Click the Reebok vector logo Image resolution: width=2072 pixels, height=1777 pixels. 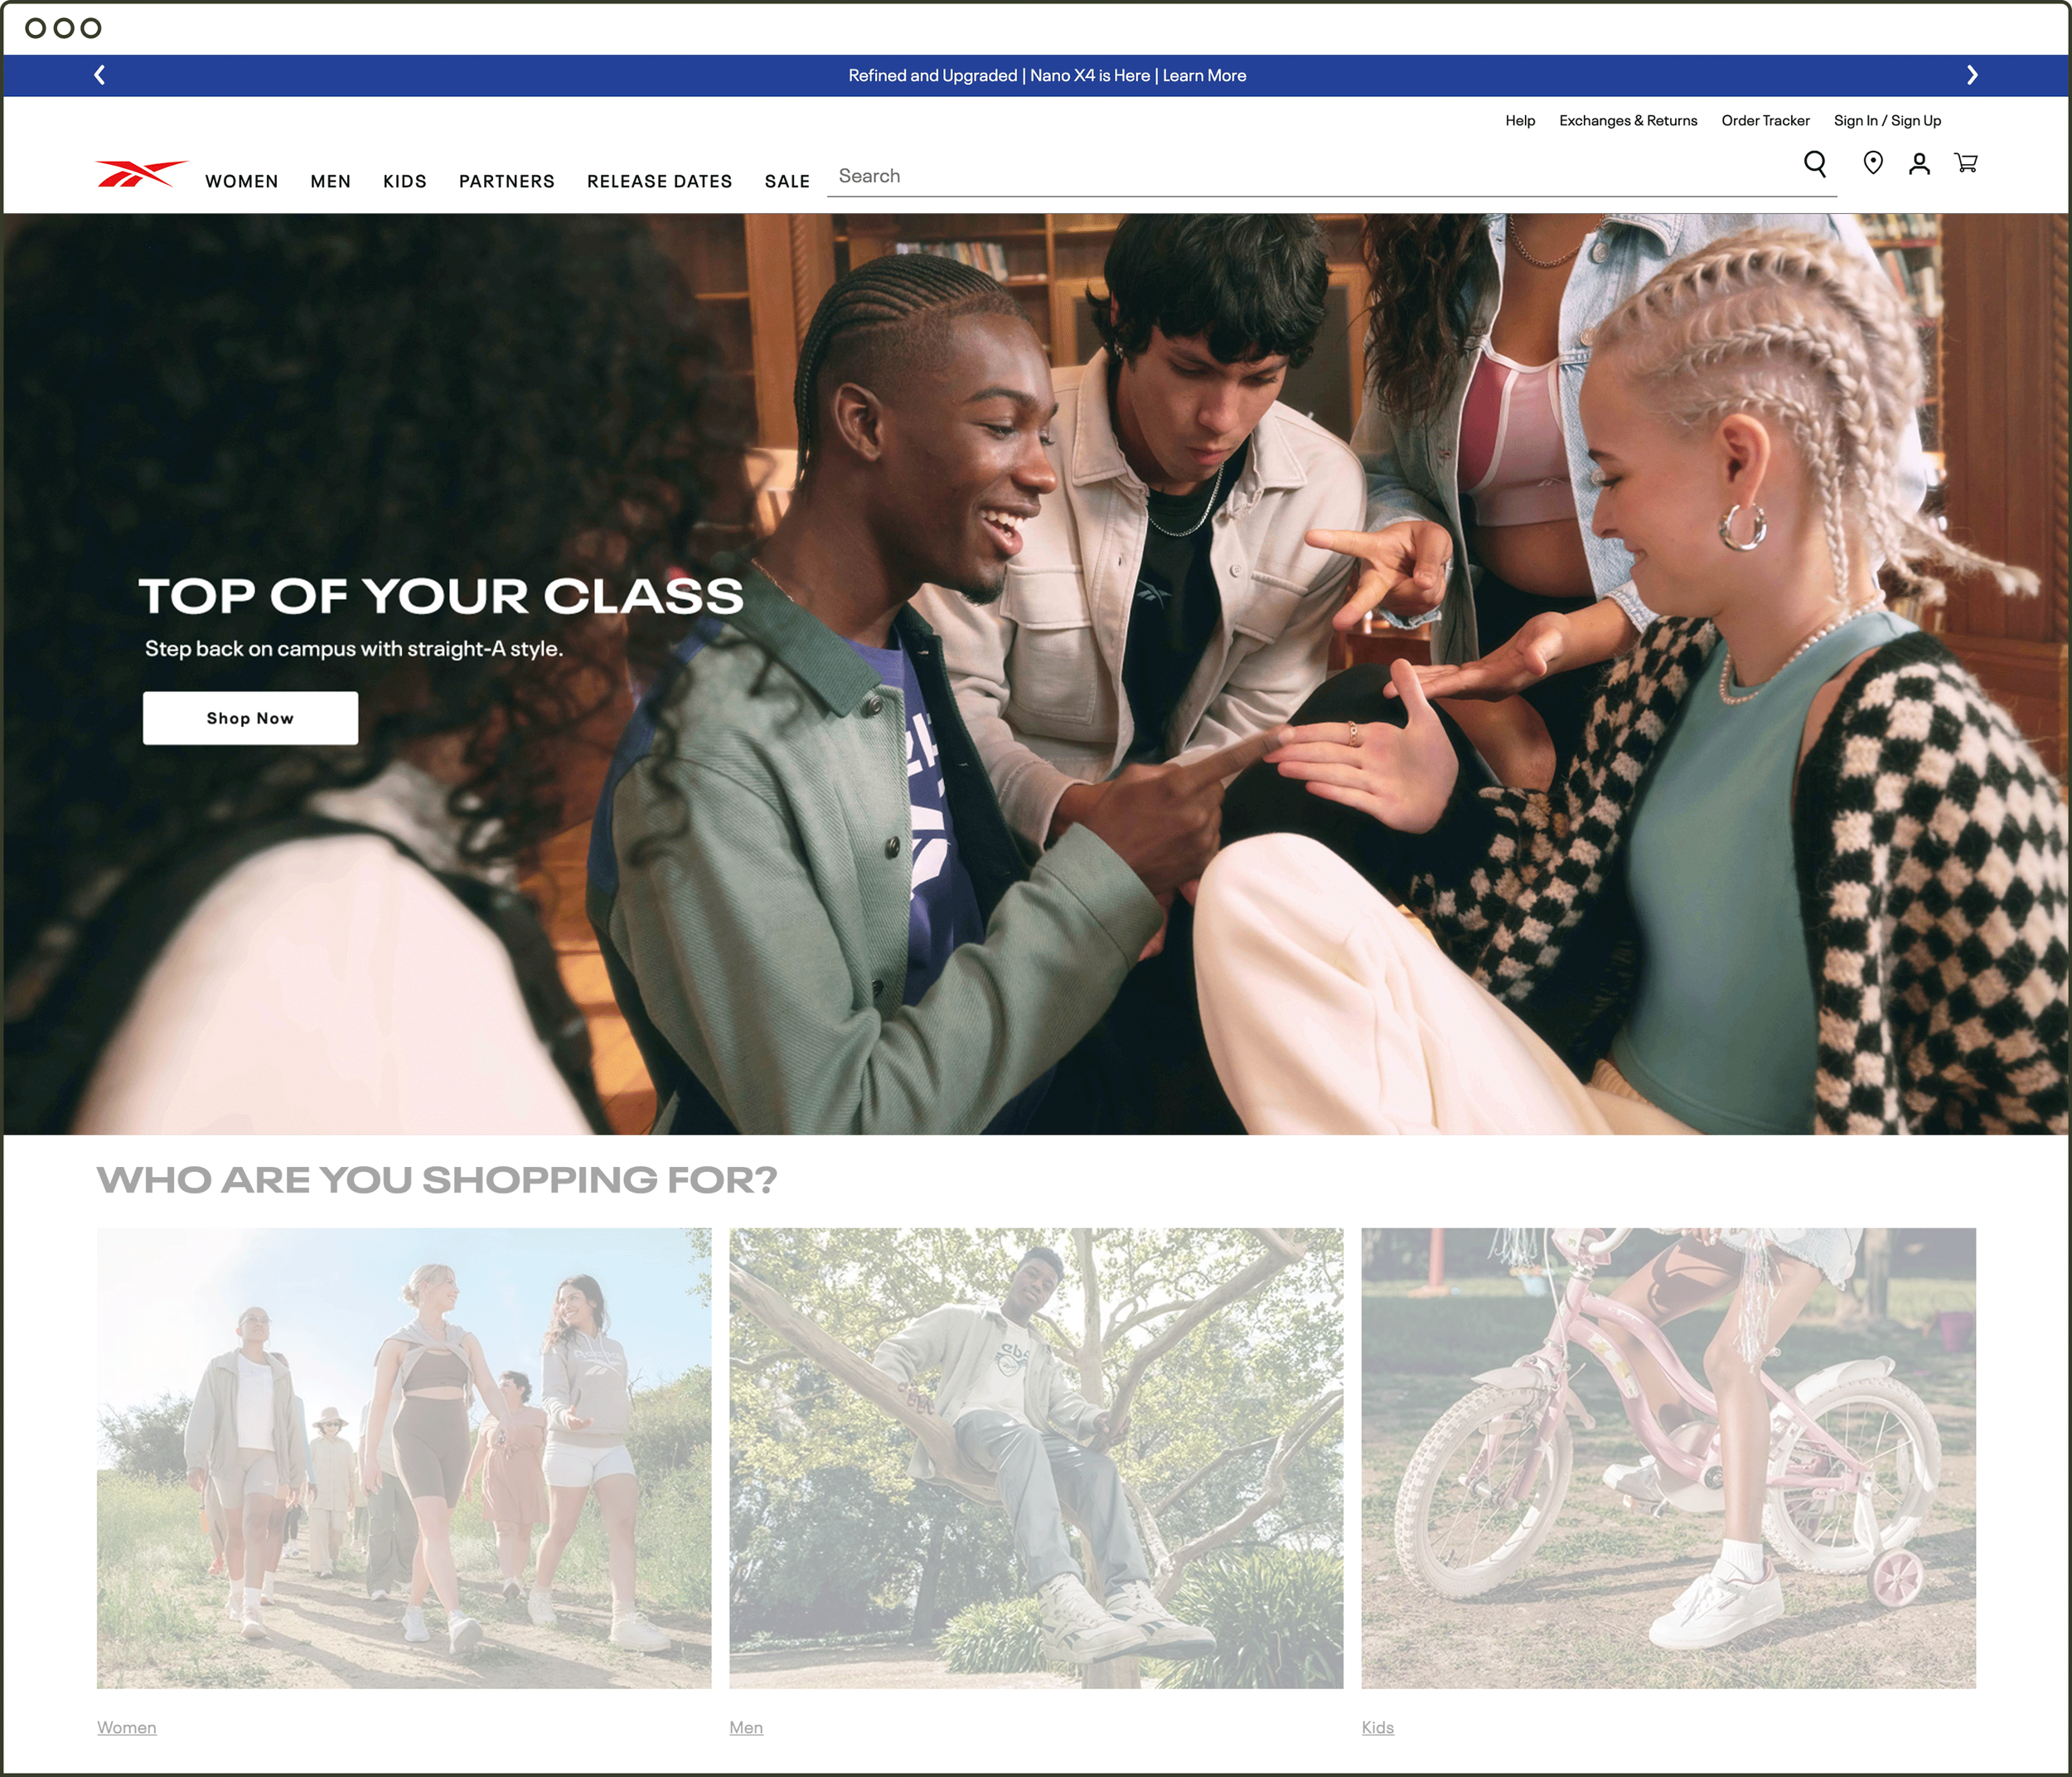coord(141,174)
